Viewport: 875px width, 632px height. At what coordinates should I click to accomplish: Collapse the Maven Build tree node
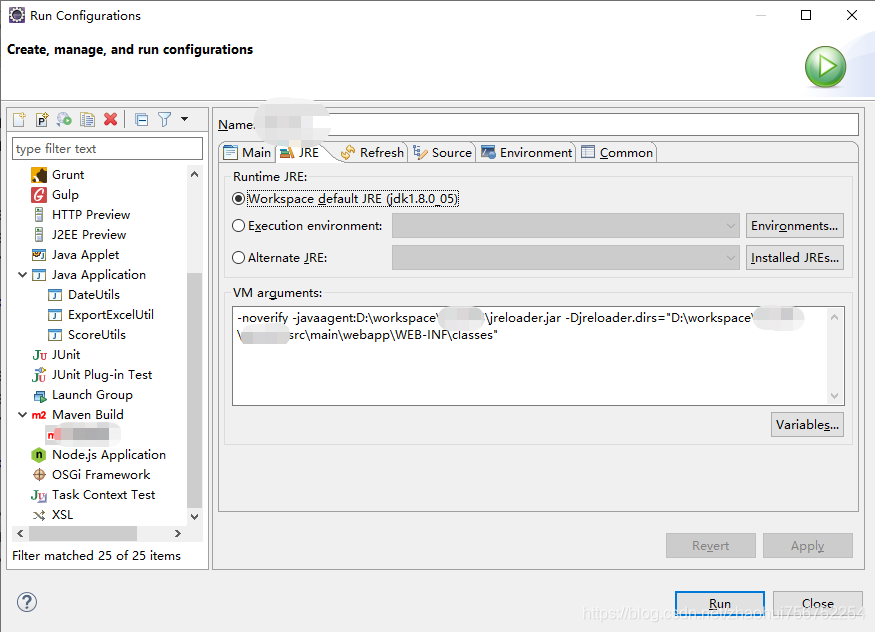[x=23, y=414]
